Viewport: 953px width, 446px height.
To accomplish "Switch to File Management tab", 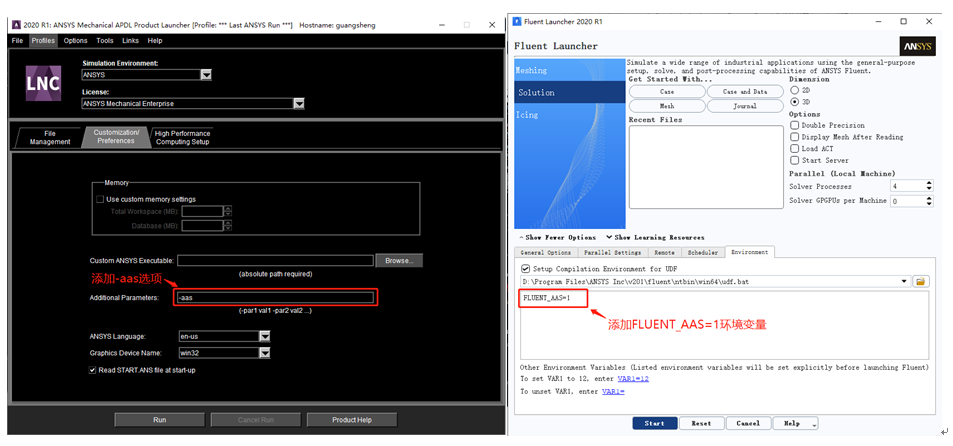I will pos(49,138).
